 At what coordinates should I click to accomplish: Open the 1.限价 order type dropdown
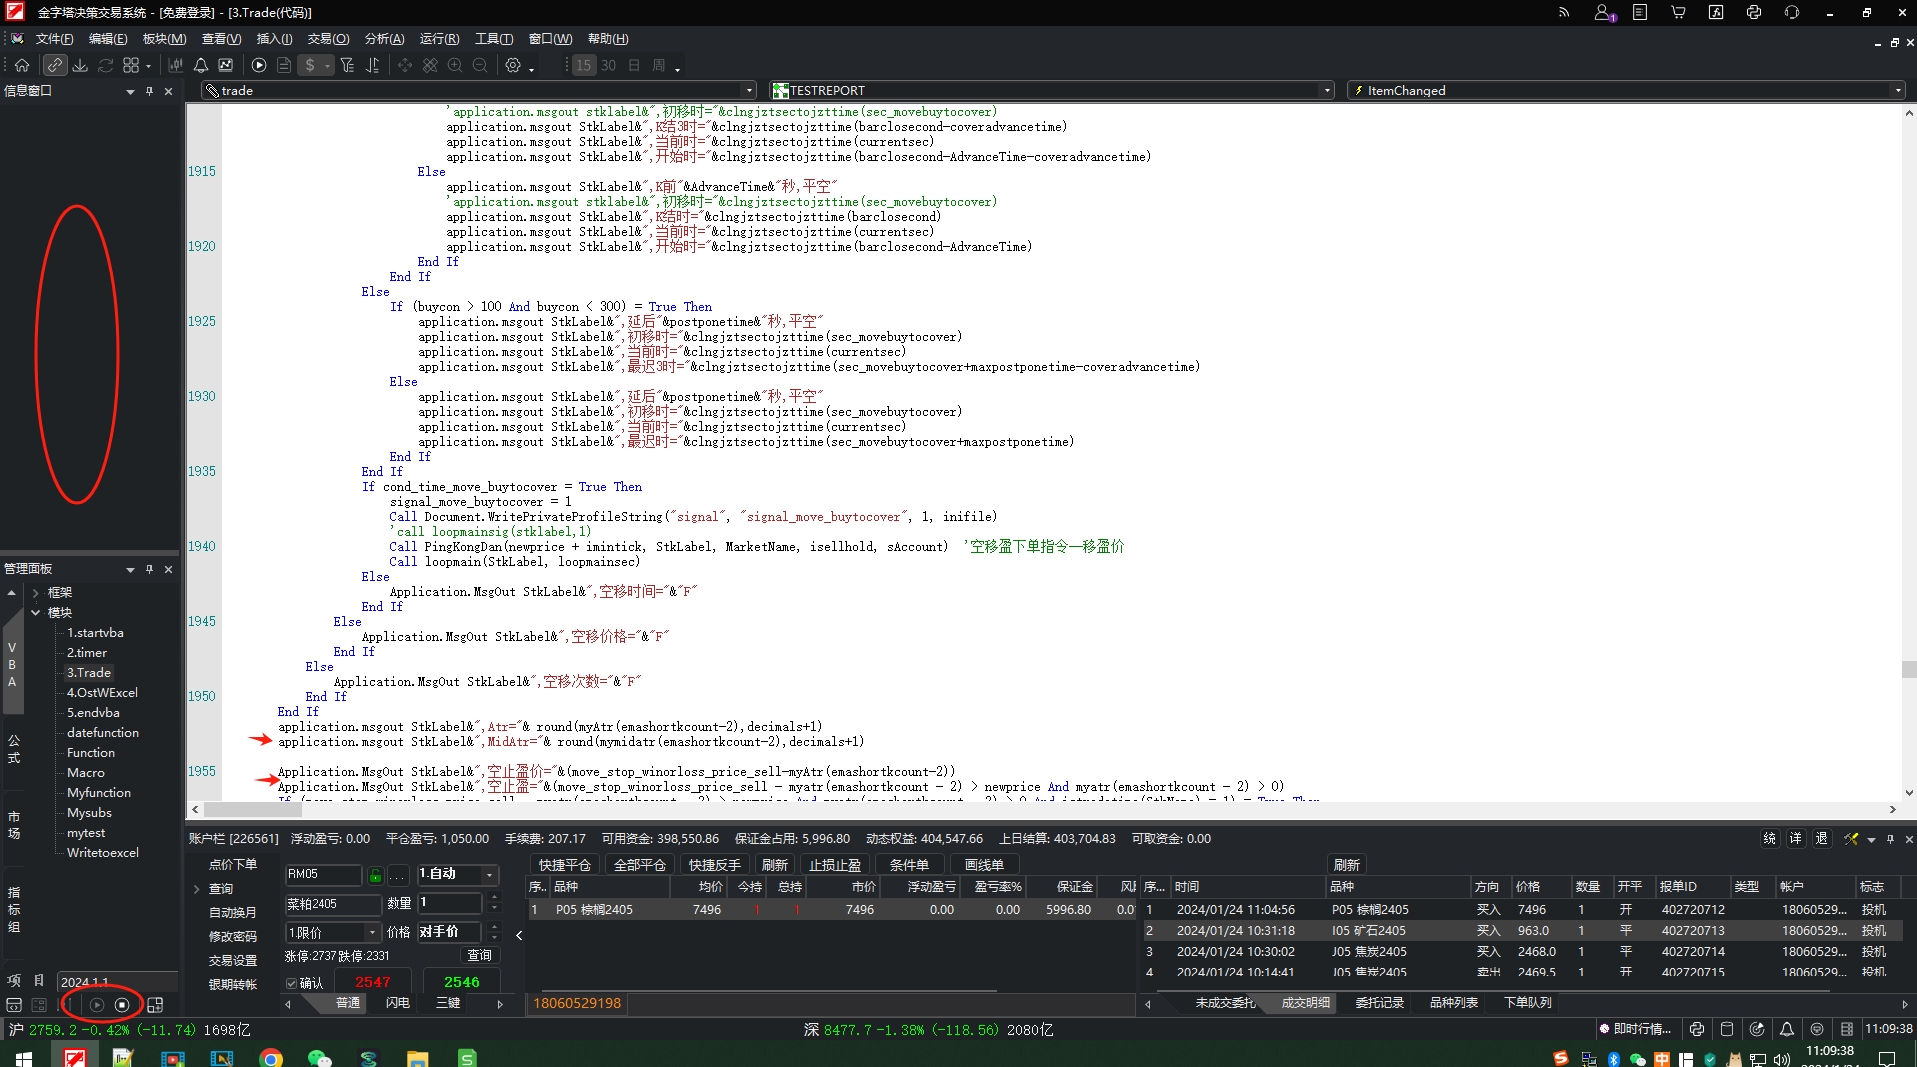coord(372,932)
